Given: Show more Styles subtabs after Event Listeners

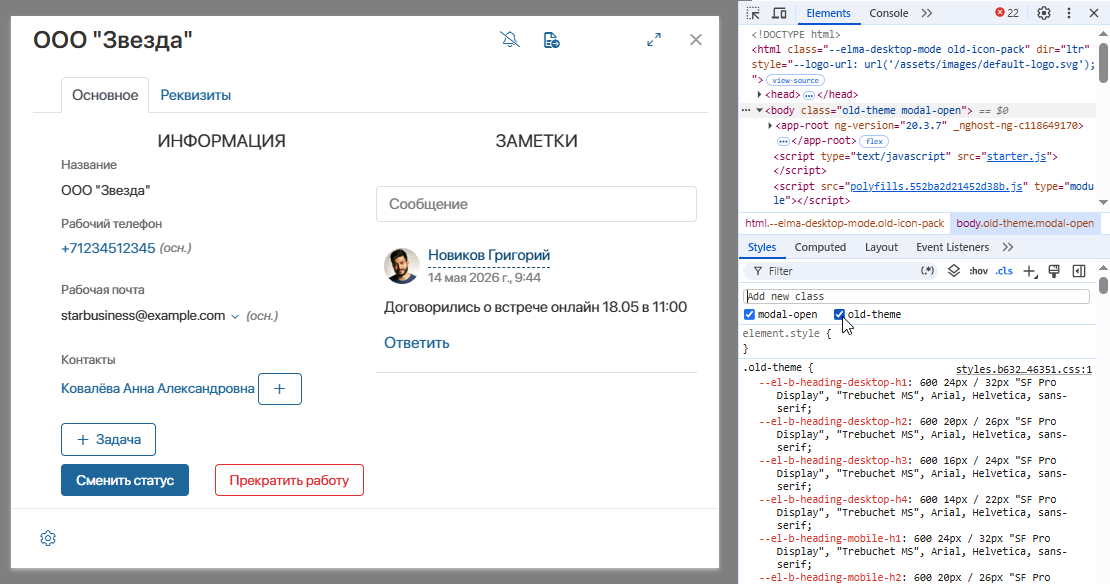Looking at the screenshot, I should [1008, 247].
